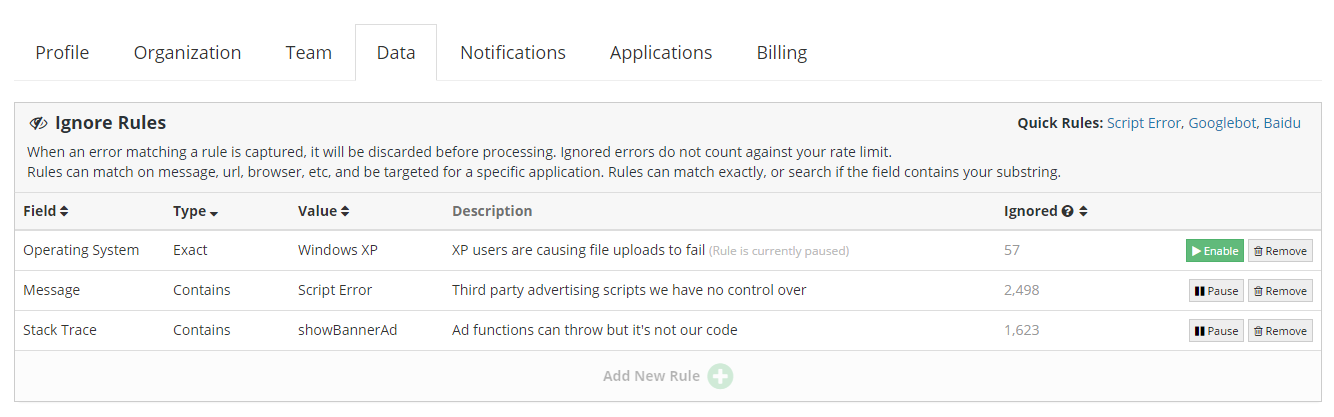
Task: Click Contains type in Stack Trace row
Action: click(x=202, y=330)
